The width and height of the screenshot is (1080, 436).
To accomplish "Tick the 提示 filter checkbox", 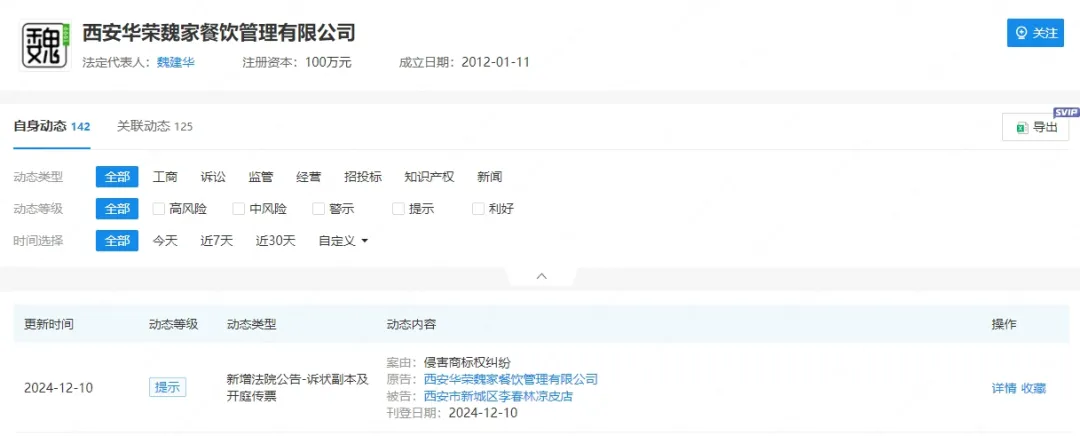I will coord(399,209).
